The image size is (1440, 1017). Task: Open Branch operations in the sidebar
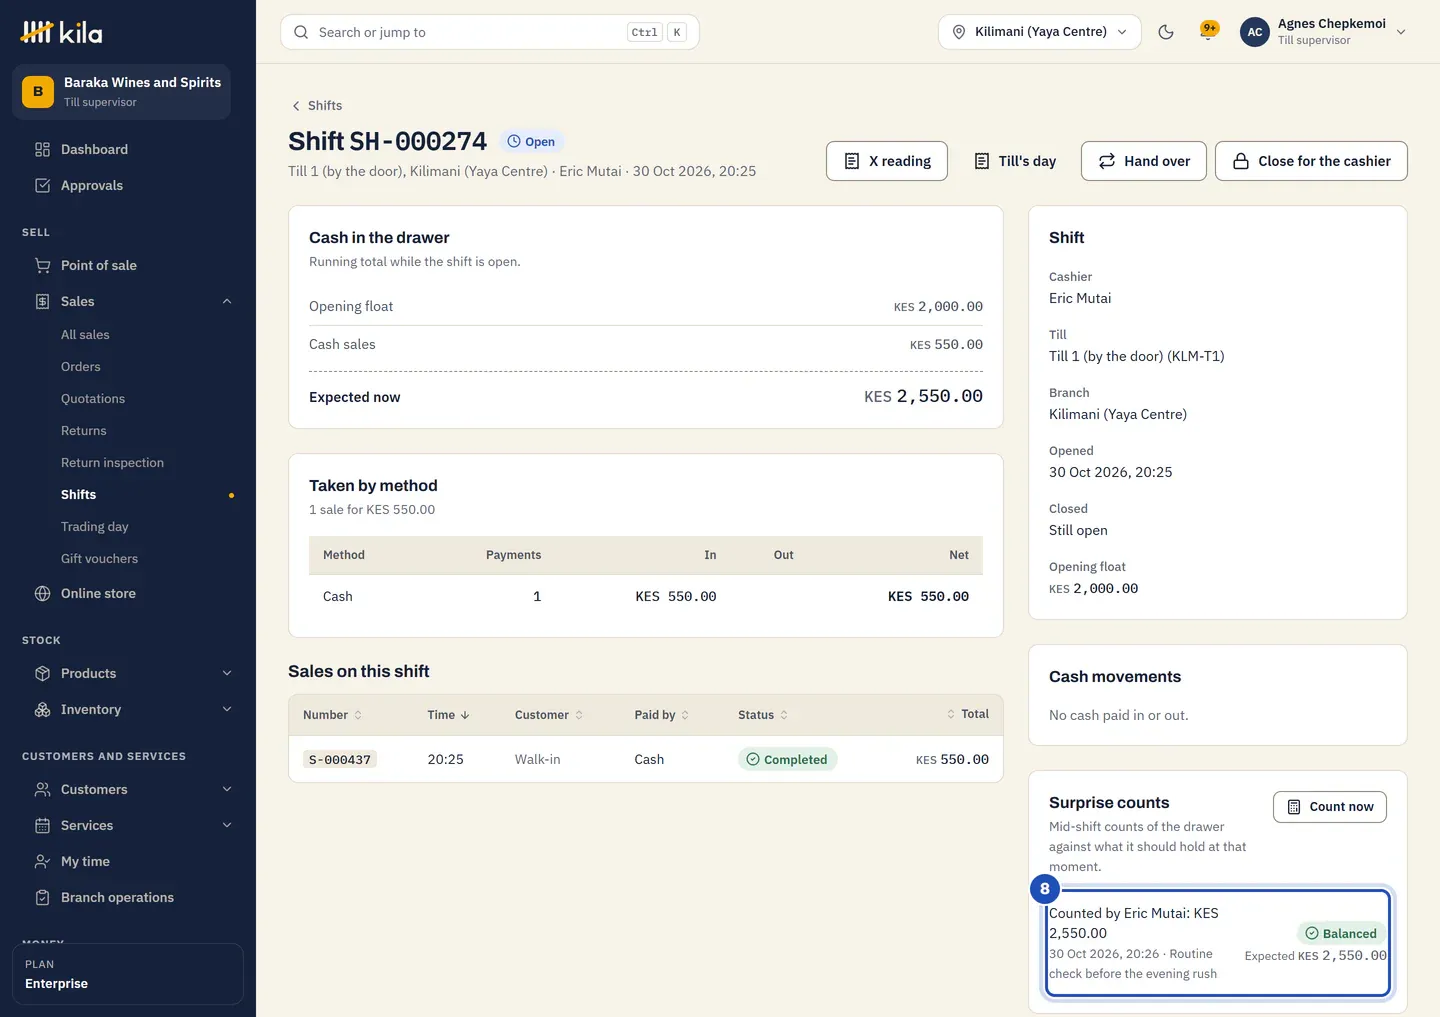(128, 898)
